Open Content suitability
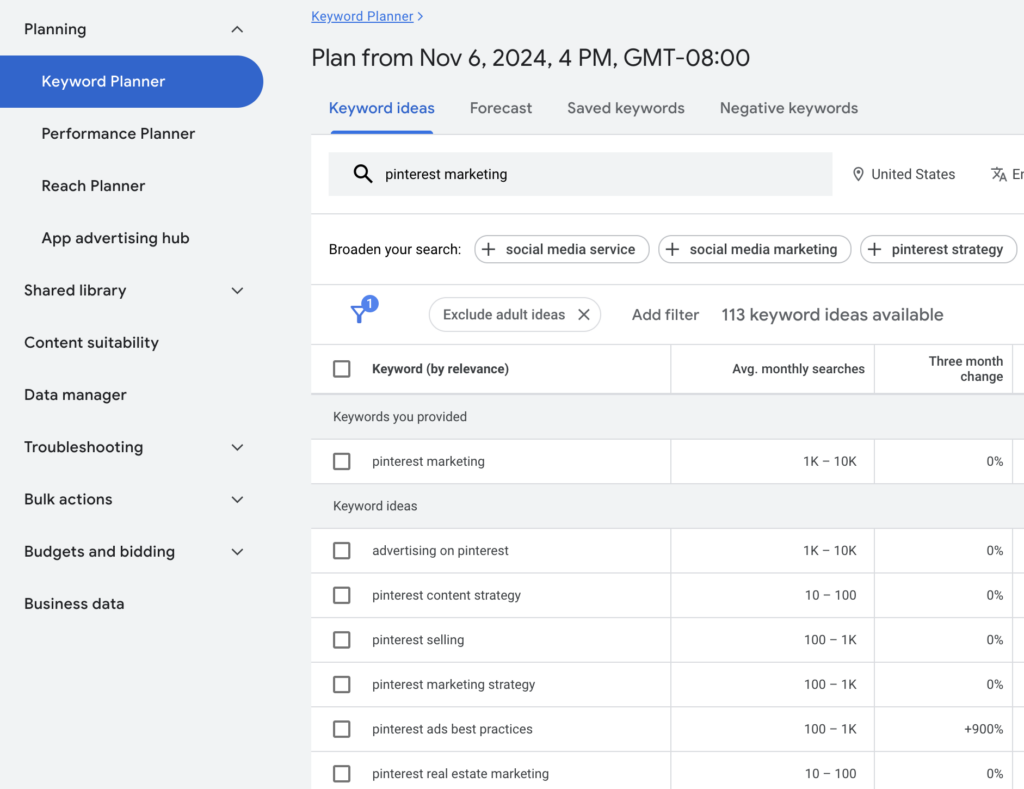Image resolution: width=1024 pixels, height=789 pixels. [91, 343]
